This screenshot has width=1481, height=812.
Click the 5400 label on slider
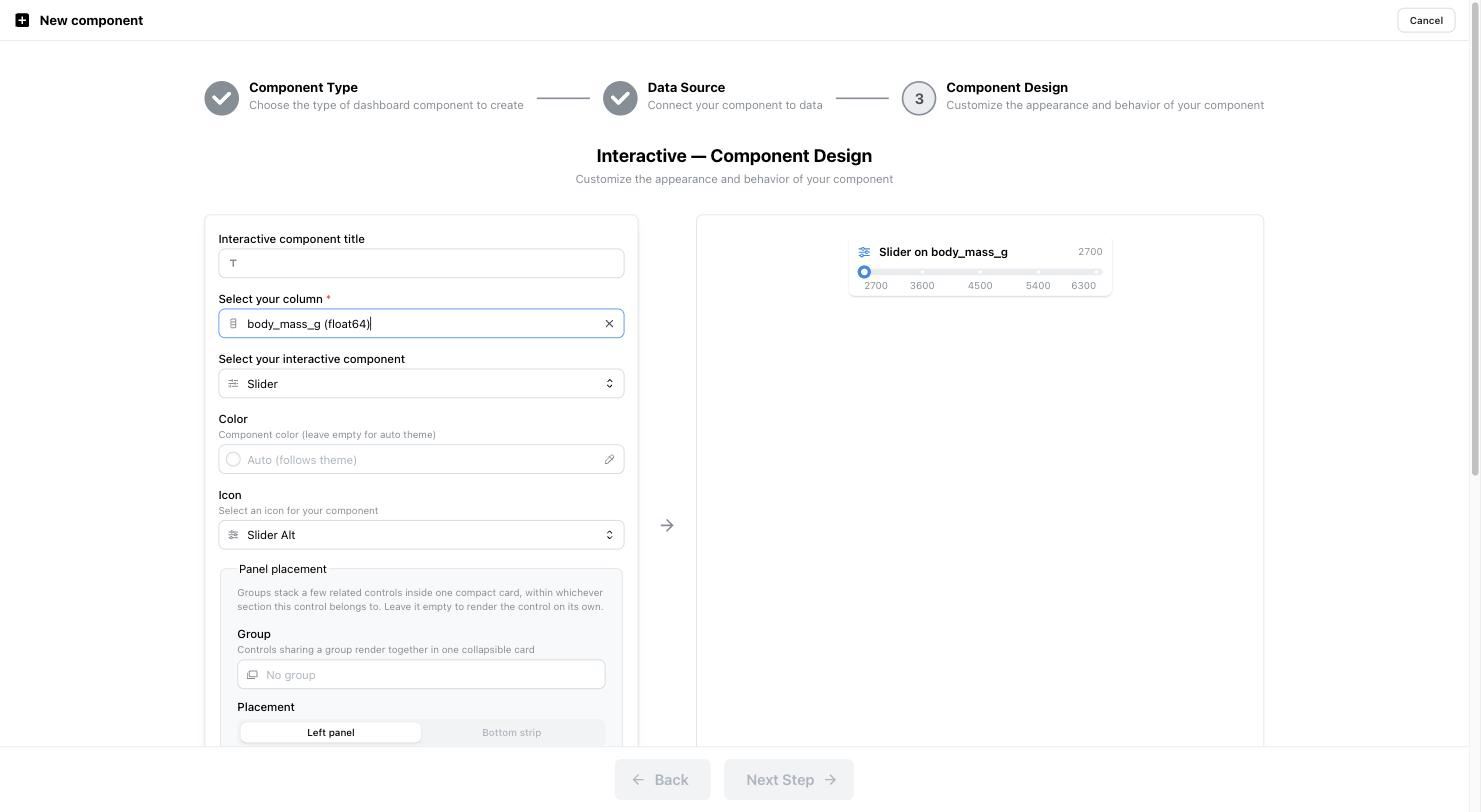click(x=1038, y=286)
